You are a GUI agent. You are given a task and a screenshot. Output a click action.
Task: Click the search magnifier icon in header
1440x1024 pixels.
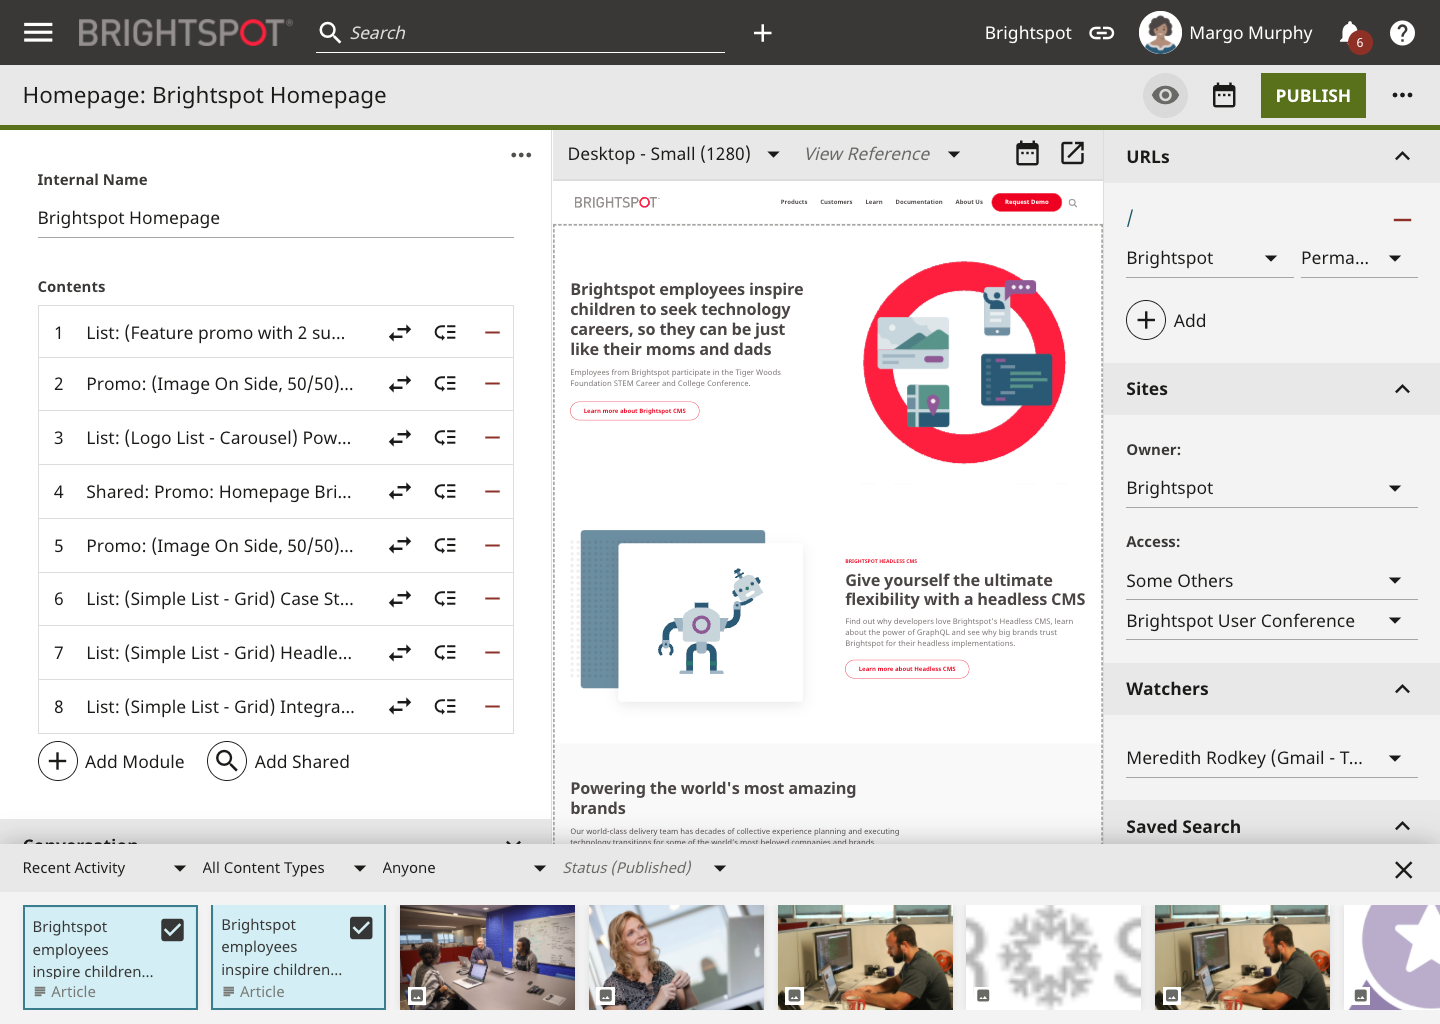tap(330, 33)
